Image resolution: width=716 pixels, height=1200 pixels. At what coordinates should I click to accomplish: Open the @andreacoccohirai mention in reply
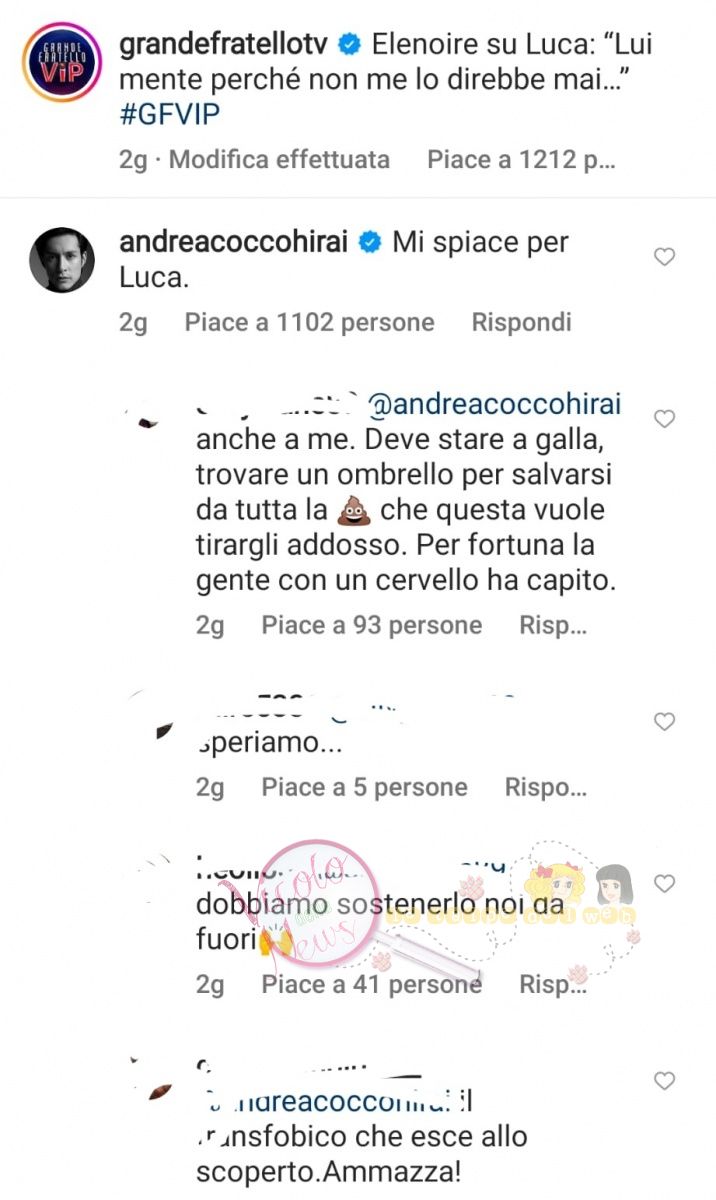[495, 404]
